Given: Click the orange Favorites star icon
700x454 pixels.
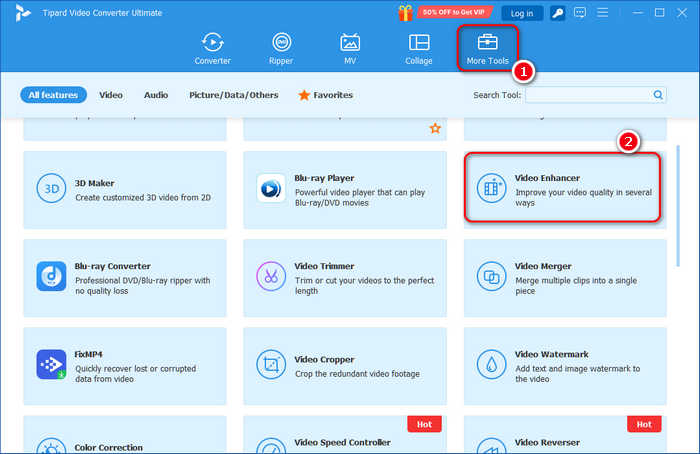Looking at the screenshot, I should coord(304,95).
